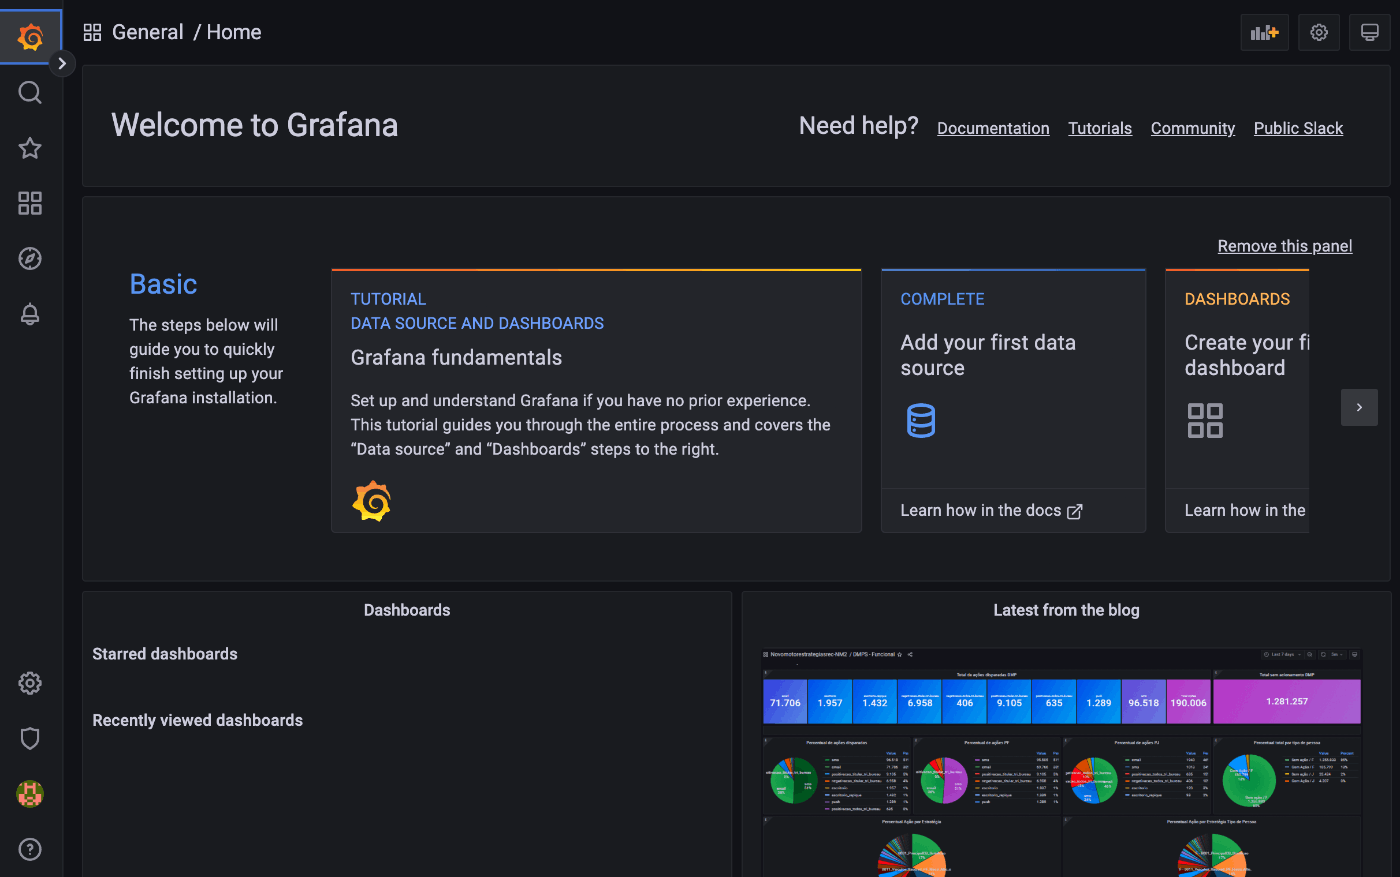Open the Documentation link

point(993,128)
